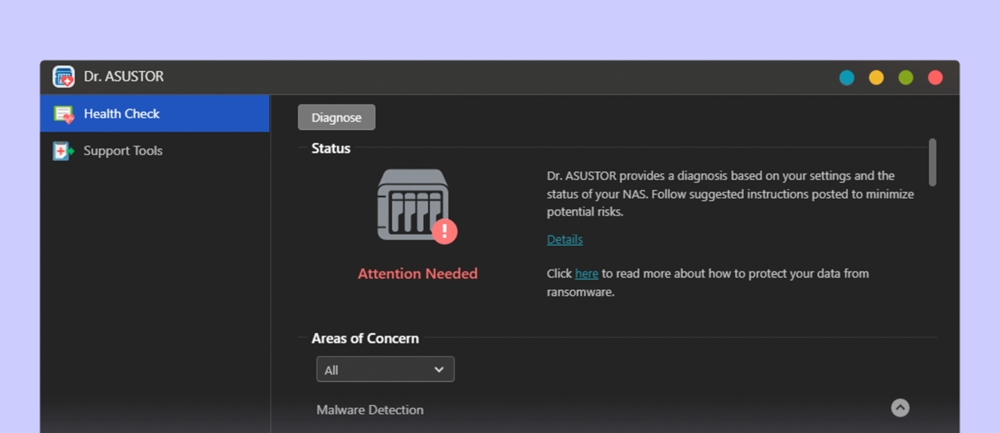Collapse the Malware Detection section

click(900, 408)
